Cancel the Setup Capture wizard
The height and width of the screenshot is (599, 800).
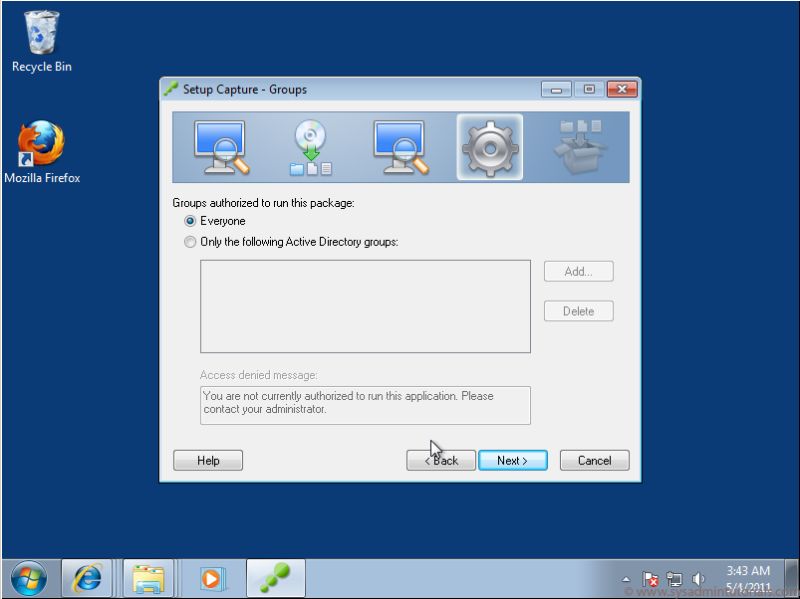594,460
